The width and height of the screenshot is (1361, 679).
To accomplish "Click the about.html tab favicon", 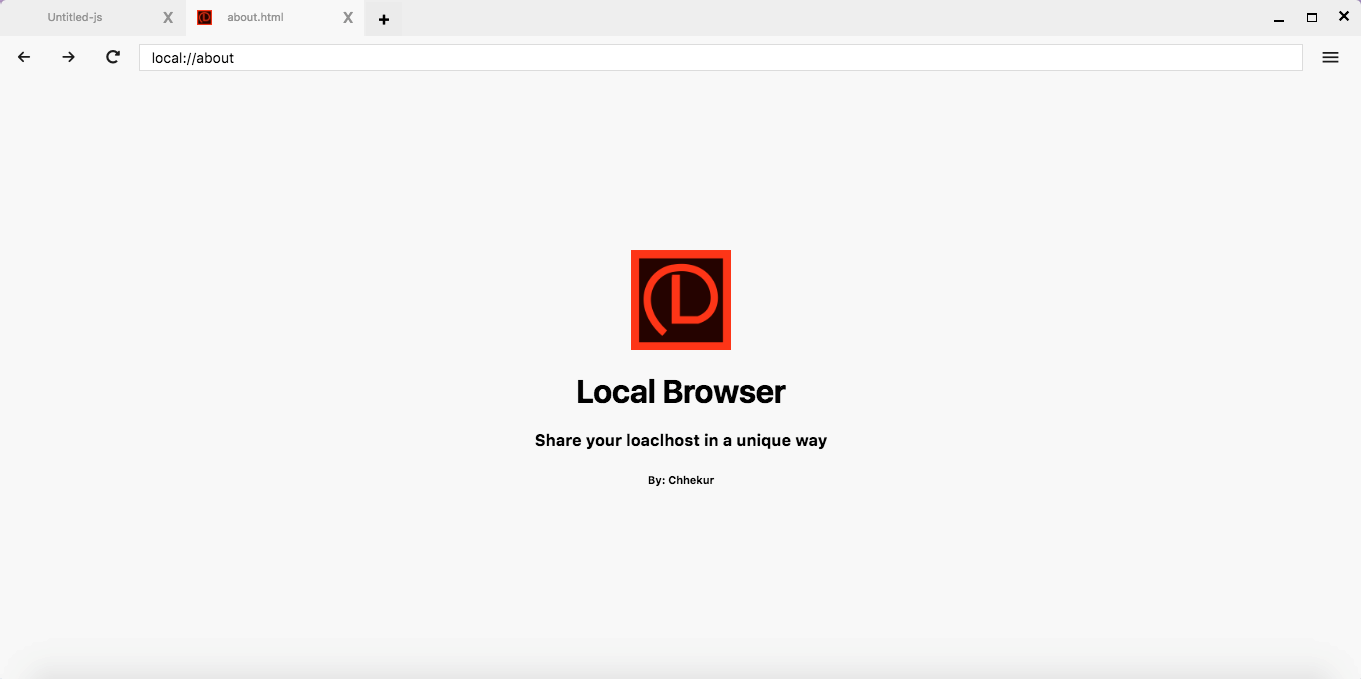I will point(204,18).
